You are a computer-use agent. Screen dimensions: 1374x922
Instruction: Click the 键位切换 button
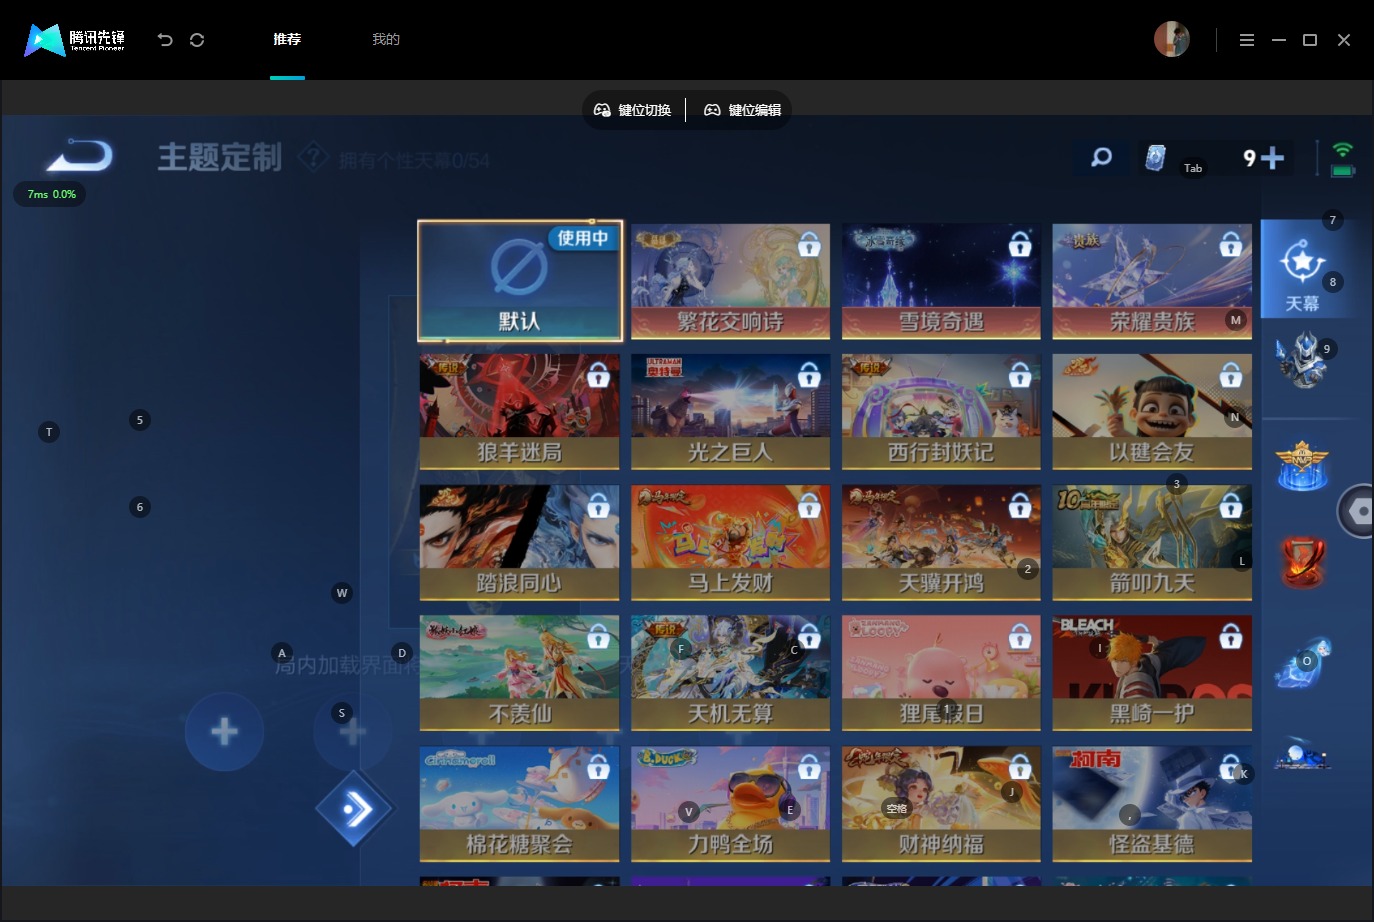point(633,110)
